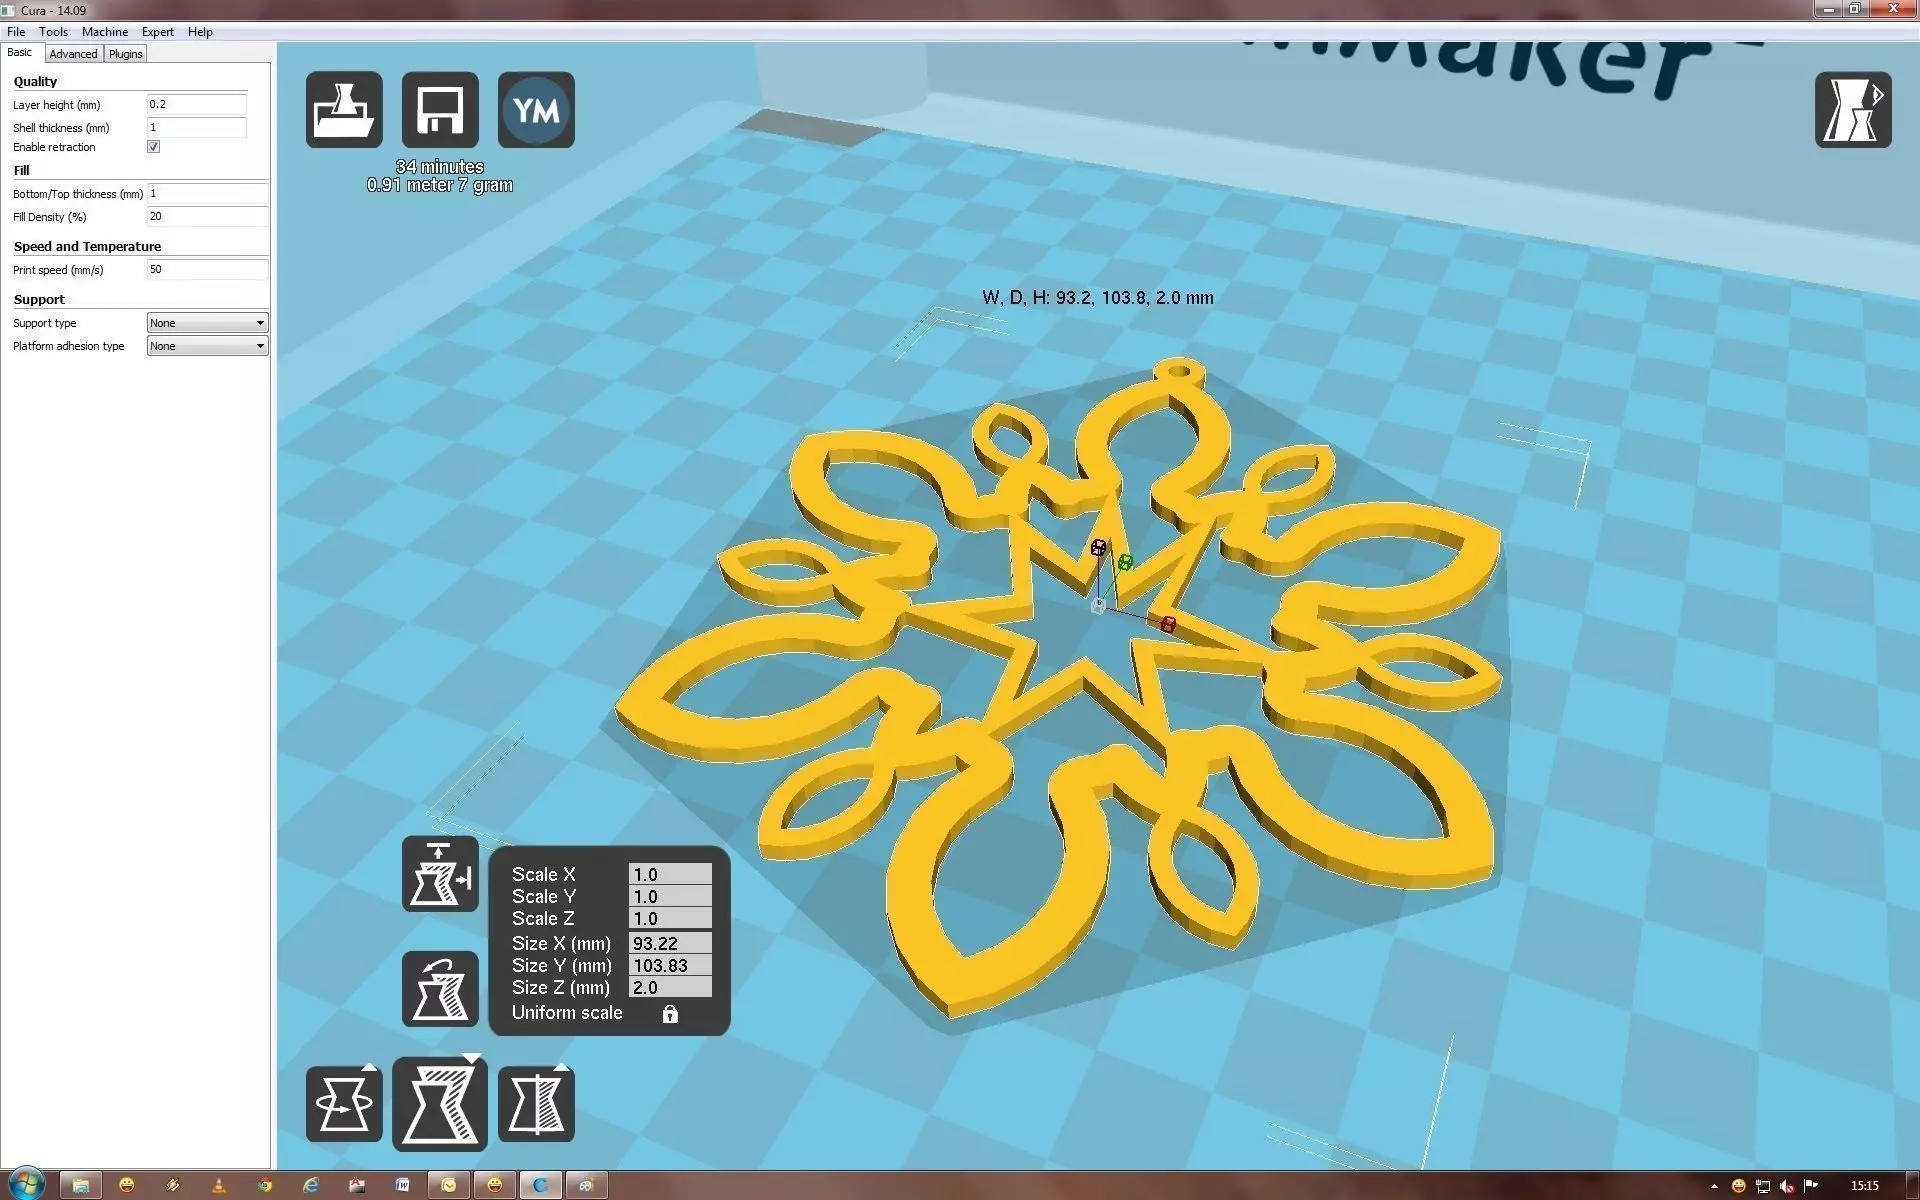Toggle Enable retraction checkbox
This screenshot has width=1920, height=1200.
point(154,147)
